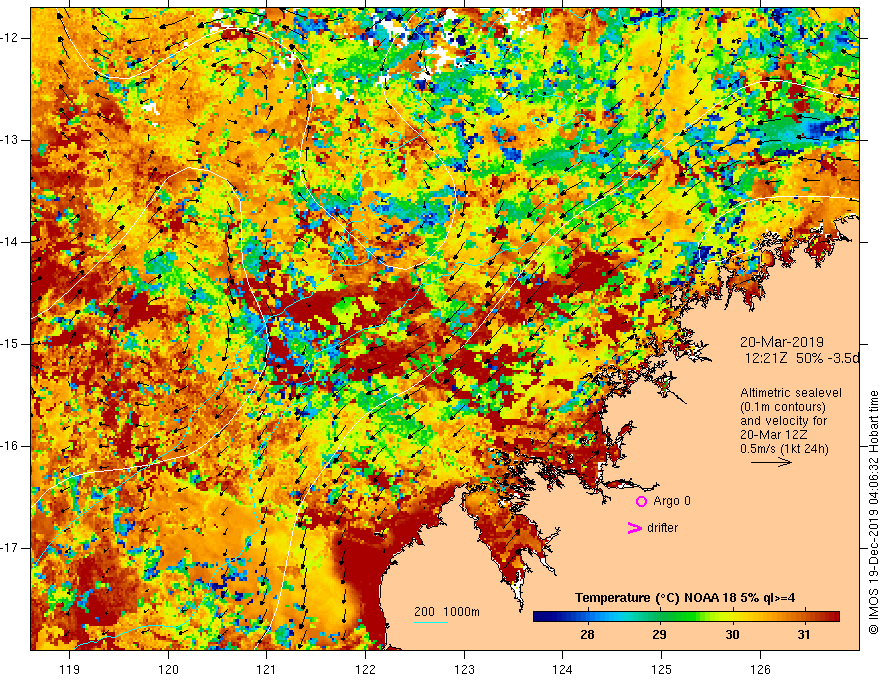This screenshot has height=680, width=880.
Task: Click the temperature color bar legend
Action: [x=686, y=617]
